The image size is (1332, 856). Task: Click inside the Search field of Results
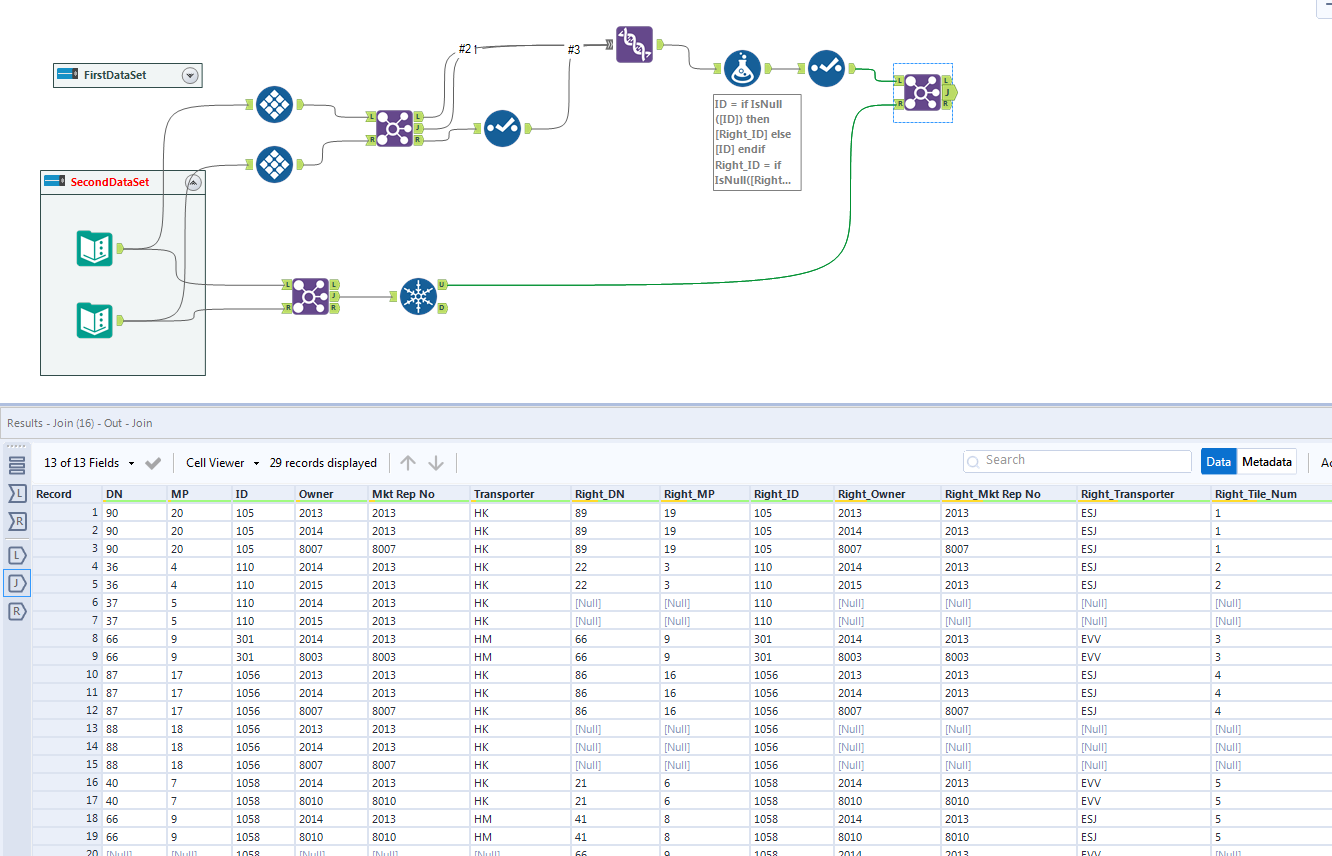(1077, 460)
